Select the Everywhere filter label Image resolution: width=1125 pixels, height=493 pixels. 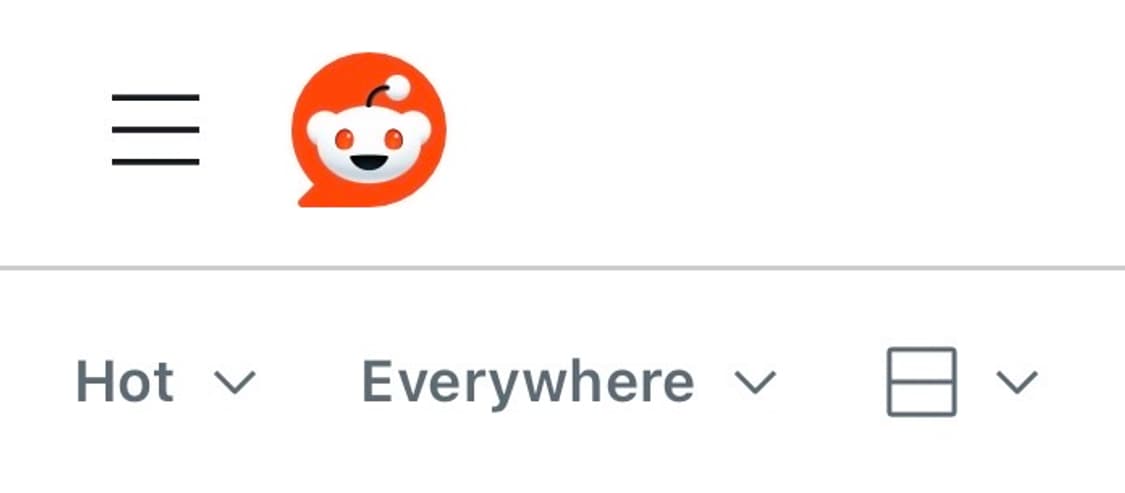click(x=528, y=384)
